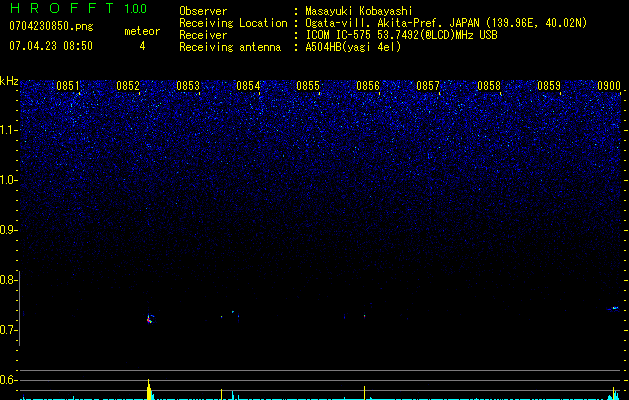Click the 0856 time marker
629x400 pixels.
click(x=368, y=86)
